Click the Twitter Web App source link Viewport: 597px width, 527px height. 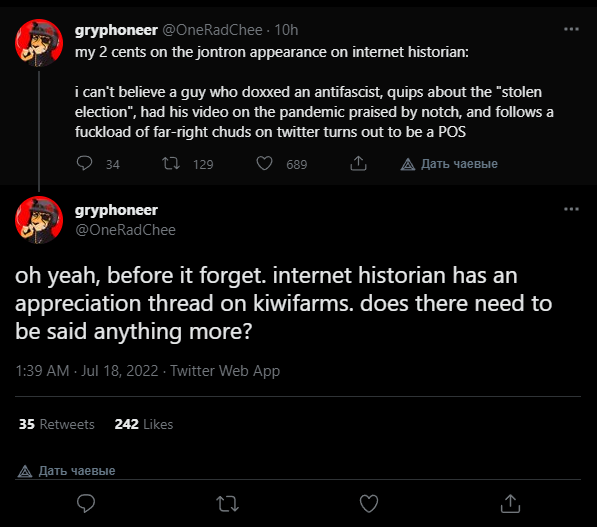point(225,371)
